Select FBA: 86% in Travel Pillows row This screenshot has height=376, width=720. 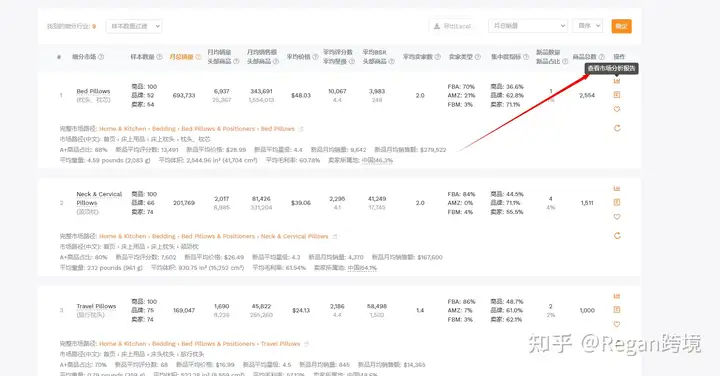point(461,302)
